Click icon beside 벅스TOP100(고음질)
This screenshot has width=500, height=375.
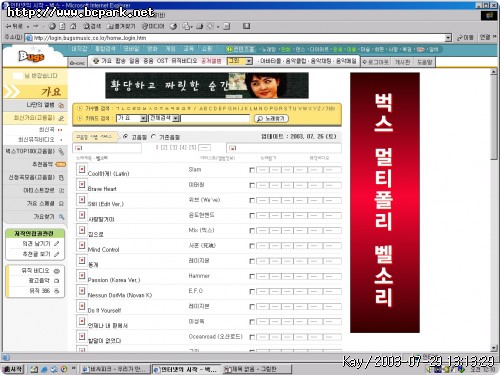point(61,152)
